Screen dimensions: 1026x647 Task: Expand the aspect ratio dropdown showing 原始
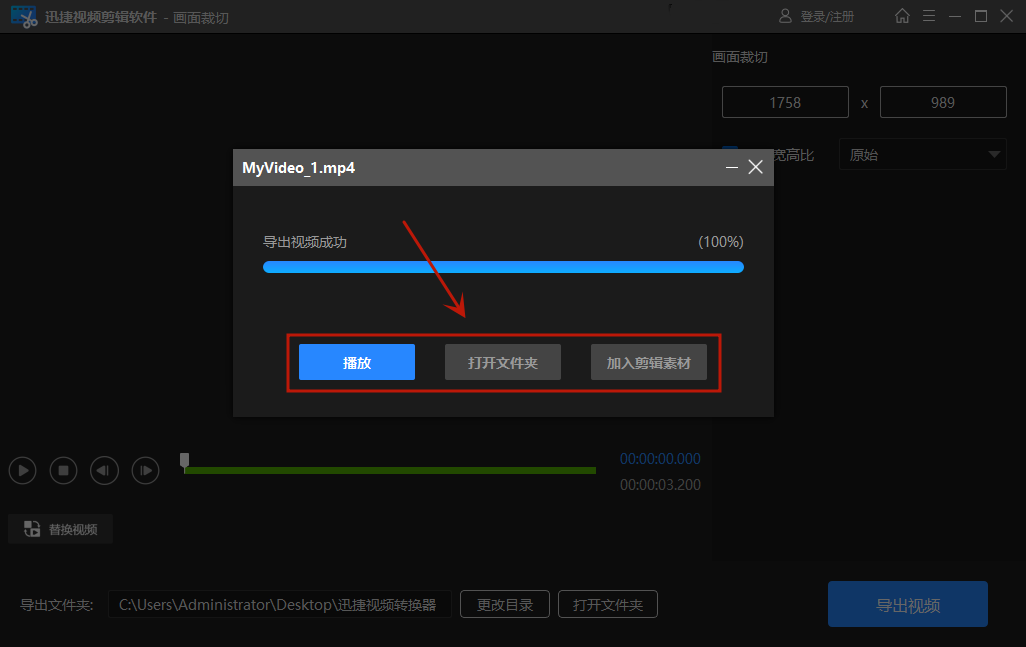pyautogui.click(x=922, y=155)
